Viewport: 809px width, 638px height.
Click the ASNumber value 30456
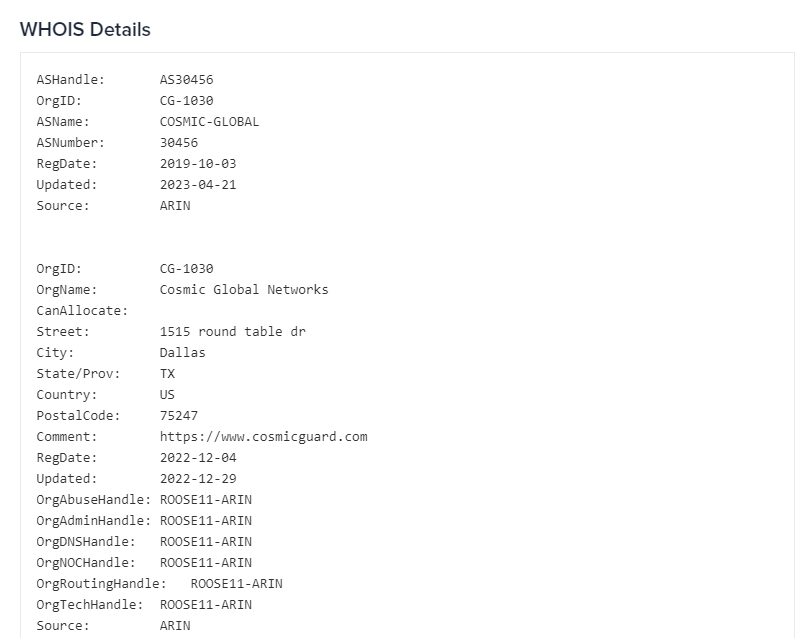[x=179, y=143]
